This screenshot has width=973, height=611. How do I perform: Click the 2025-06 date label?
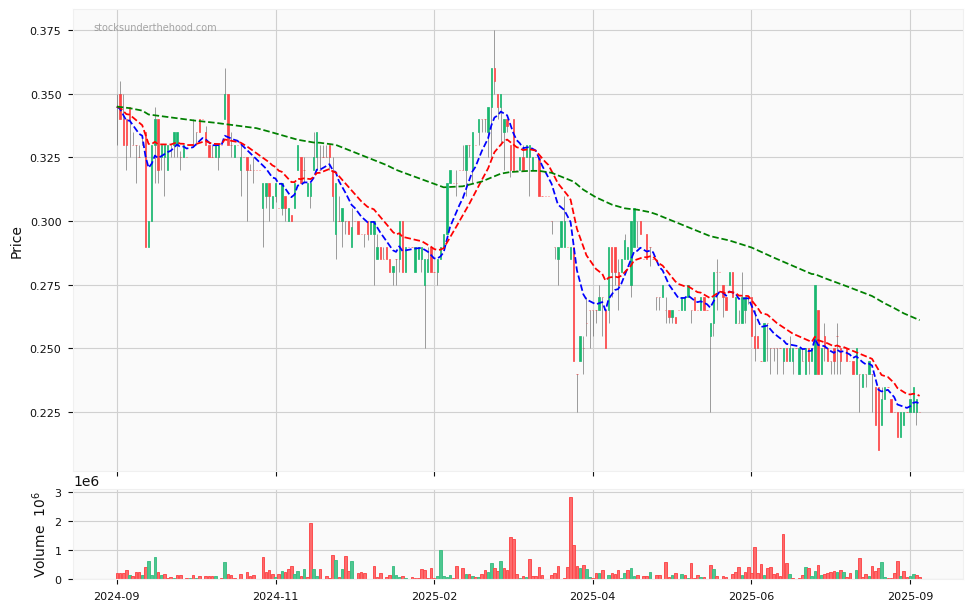point(751,597)
